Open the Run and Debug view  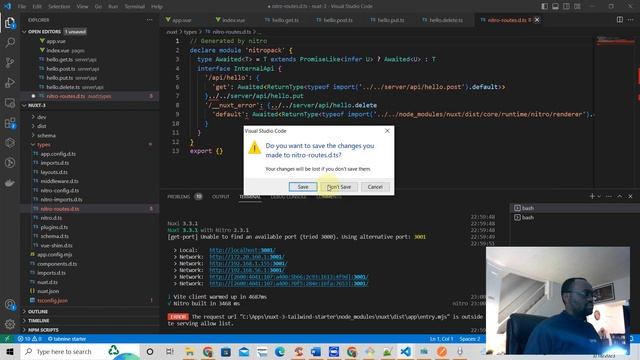10,83
